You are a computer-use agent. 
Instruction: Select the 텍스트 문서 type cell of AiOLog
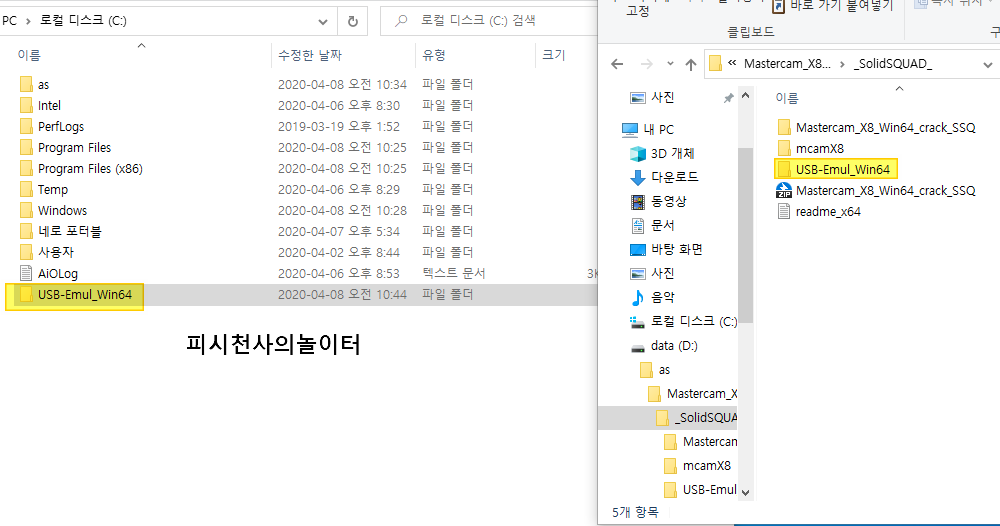point(453,274)
